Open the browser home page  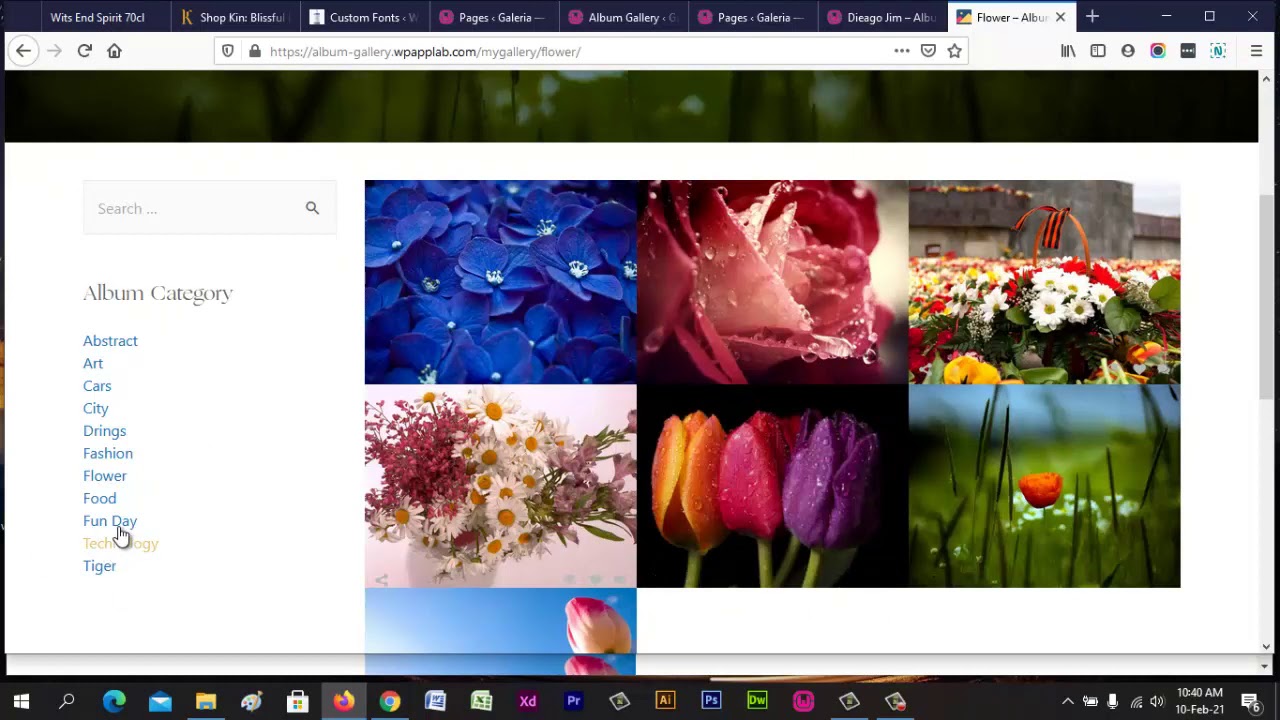tap(114, 51)
